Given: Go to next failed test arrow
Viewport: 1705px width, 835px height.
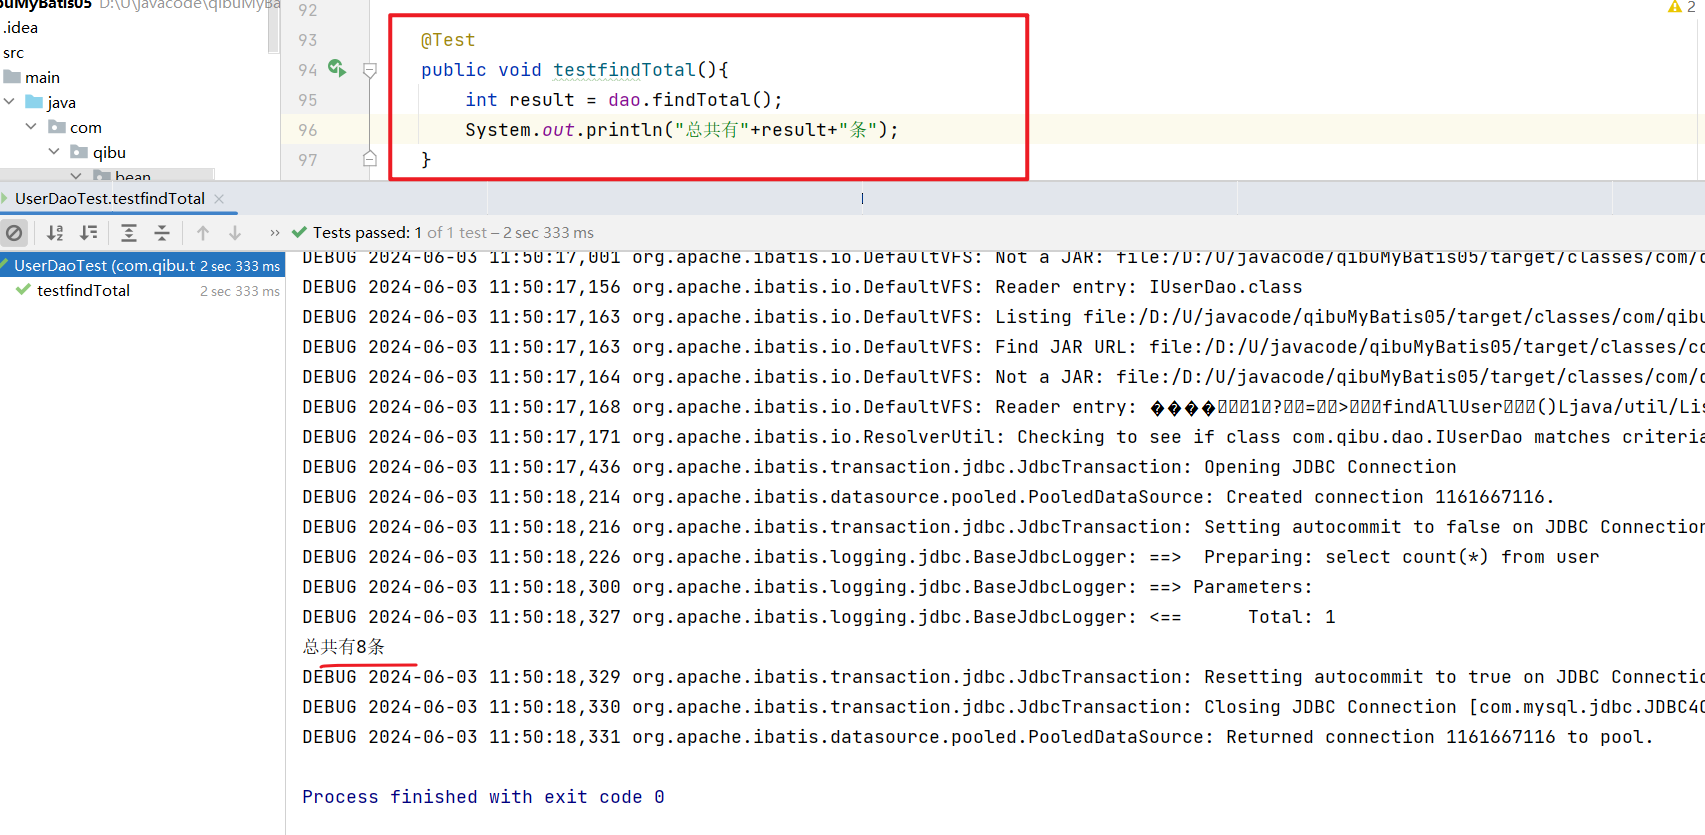Looking at the screenshot, I should pyautogui.click(x=235, y=233).
